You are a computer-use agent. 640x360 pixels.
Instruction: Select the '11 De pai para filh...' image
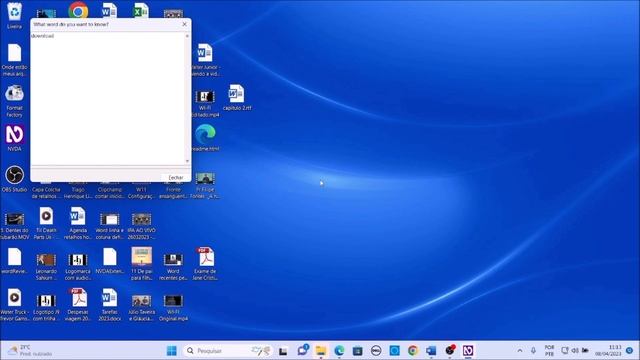pyautogui.click(x=142, y=264)
